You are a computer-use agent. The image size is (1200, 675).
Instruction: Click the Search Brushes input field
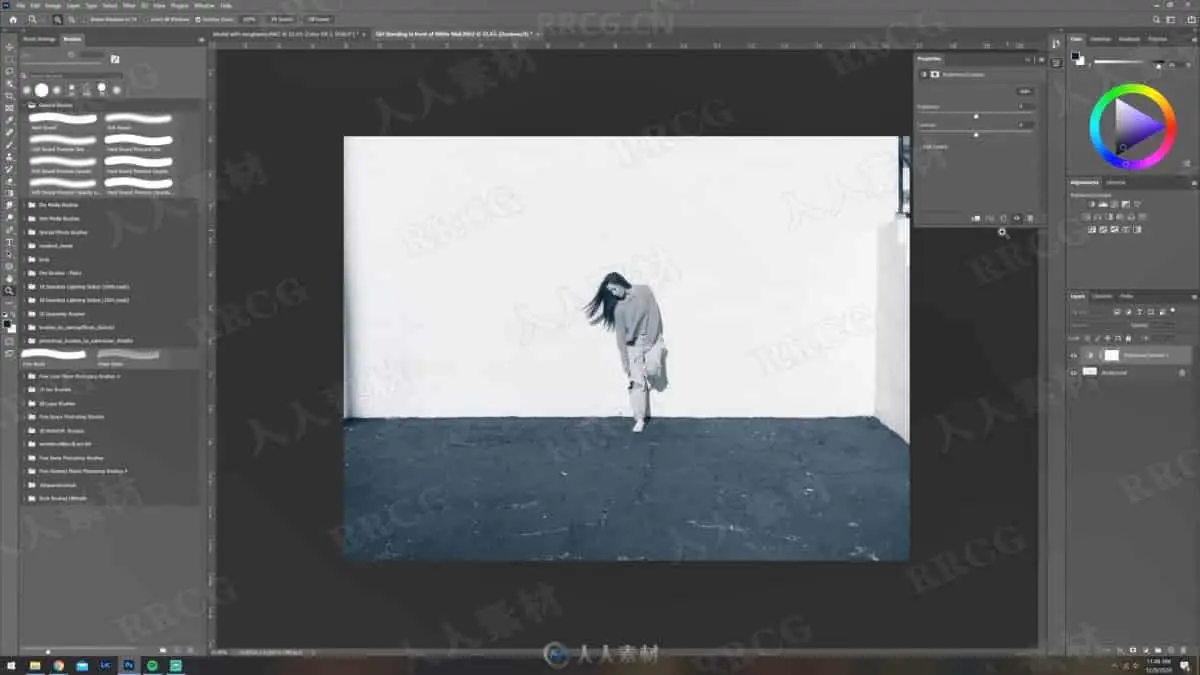pyautogui.click(x=73, y=76)
